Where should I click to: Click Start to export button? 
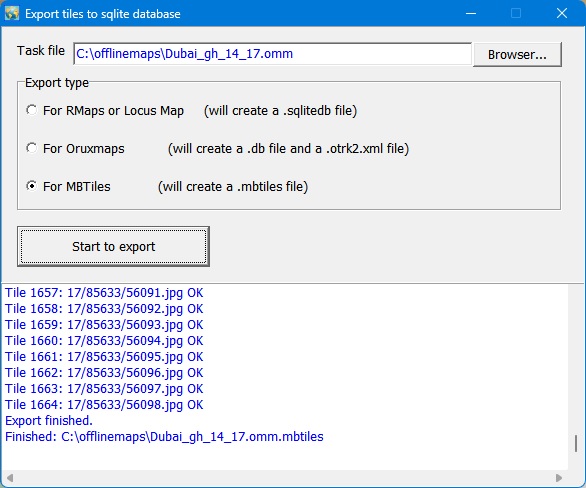113,246
